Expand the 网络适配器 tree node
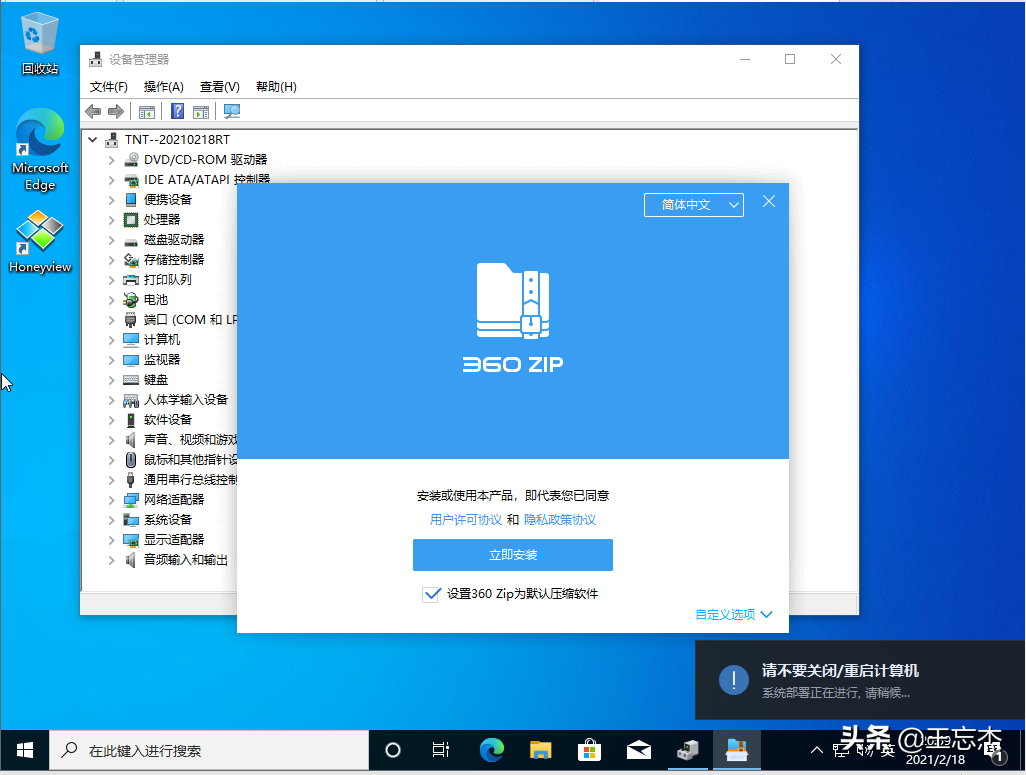This screenshot has width=1026, height=775. click(111, 499)
